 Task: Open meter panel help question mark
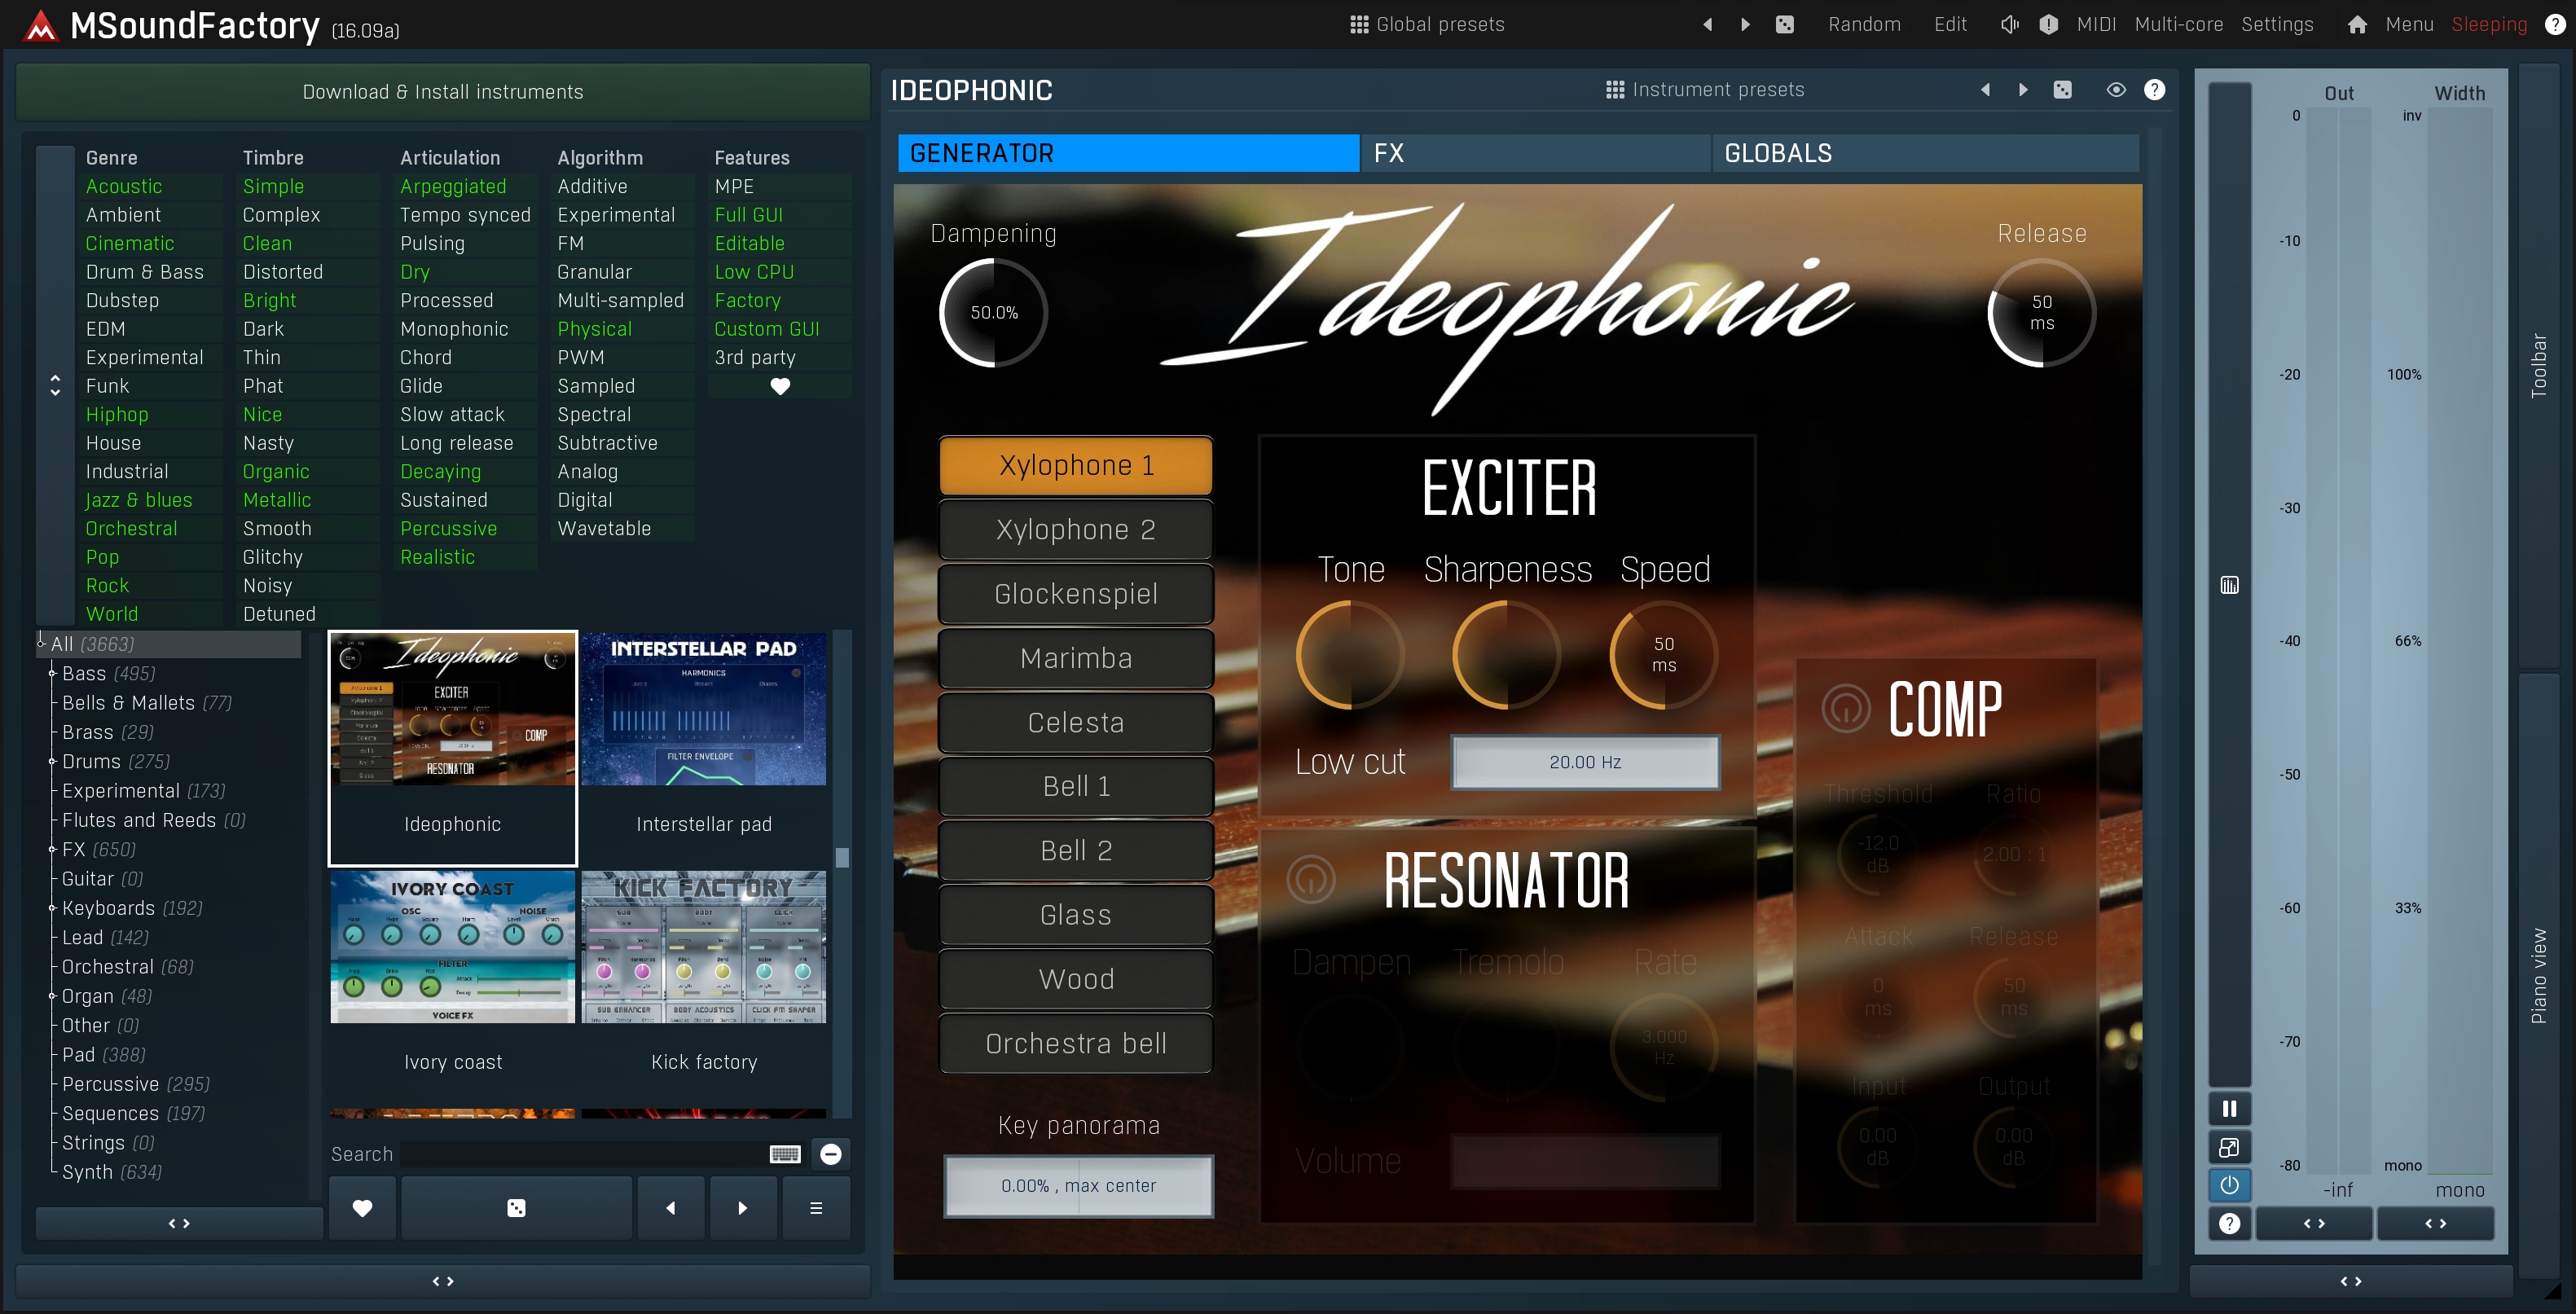tap(2229, 1223)
